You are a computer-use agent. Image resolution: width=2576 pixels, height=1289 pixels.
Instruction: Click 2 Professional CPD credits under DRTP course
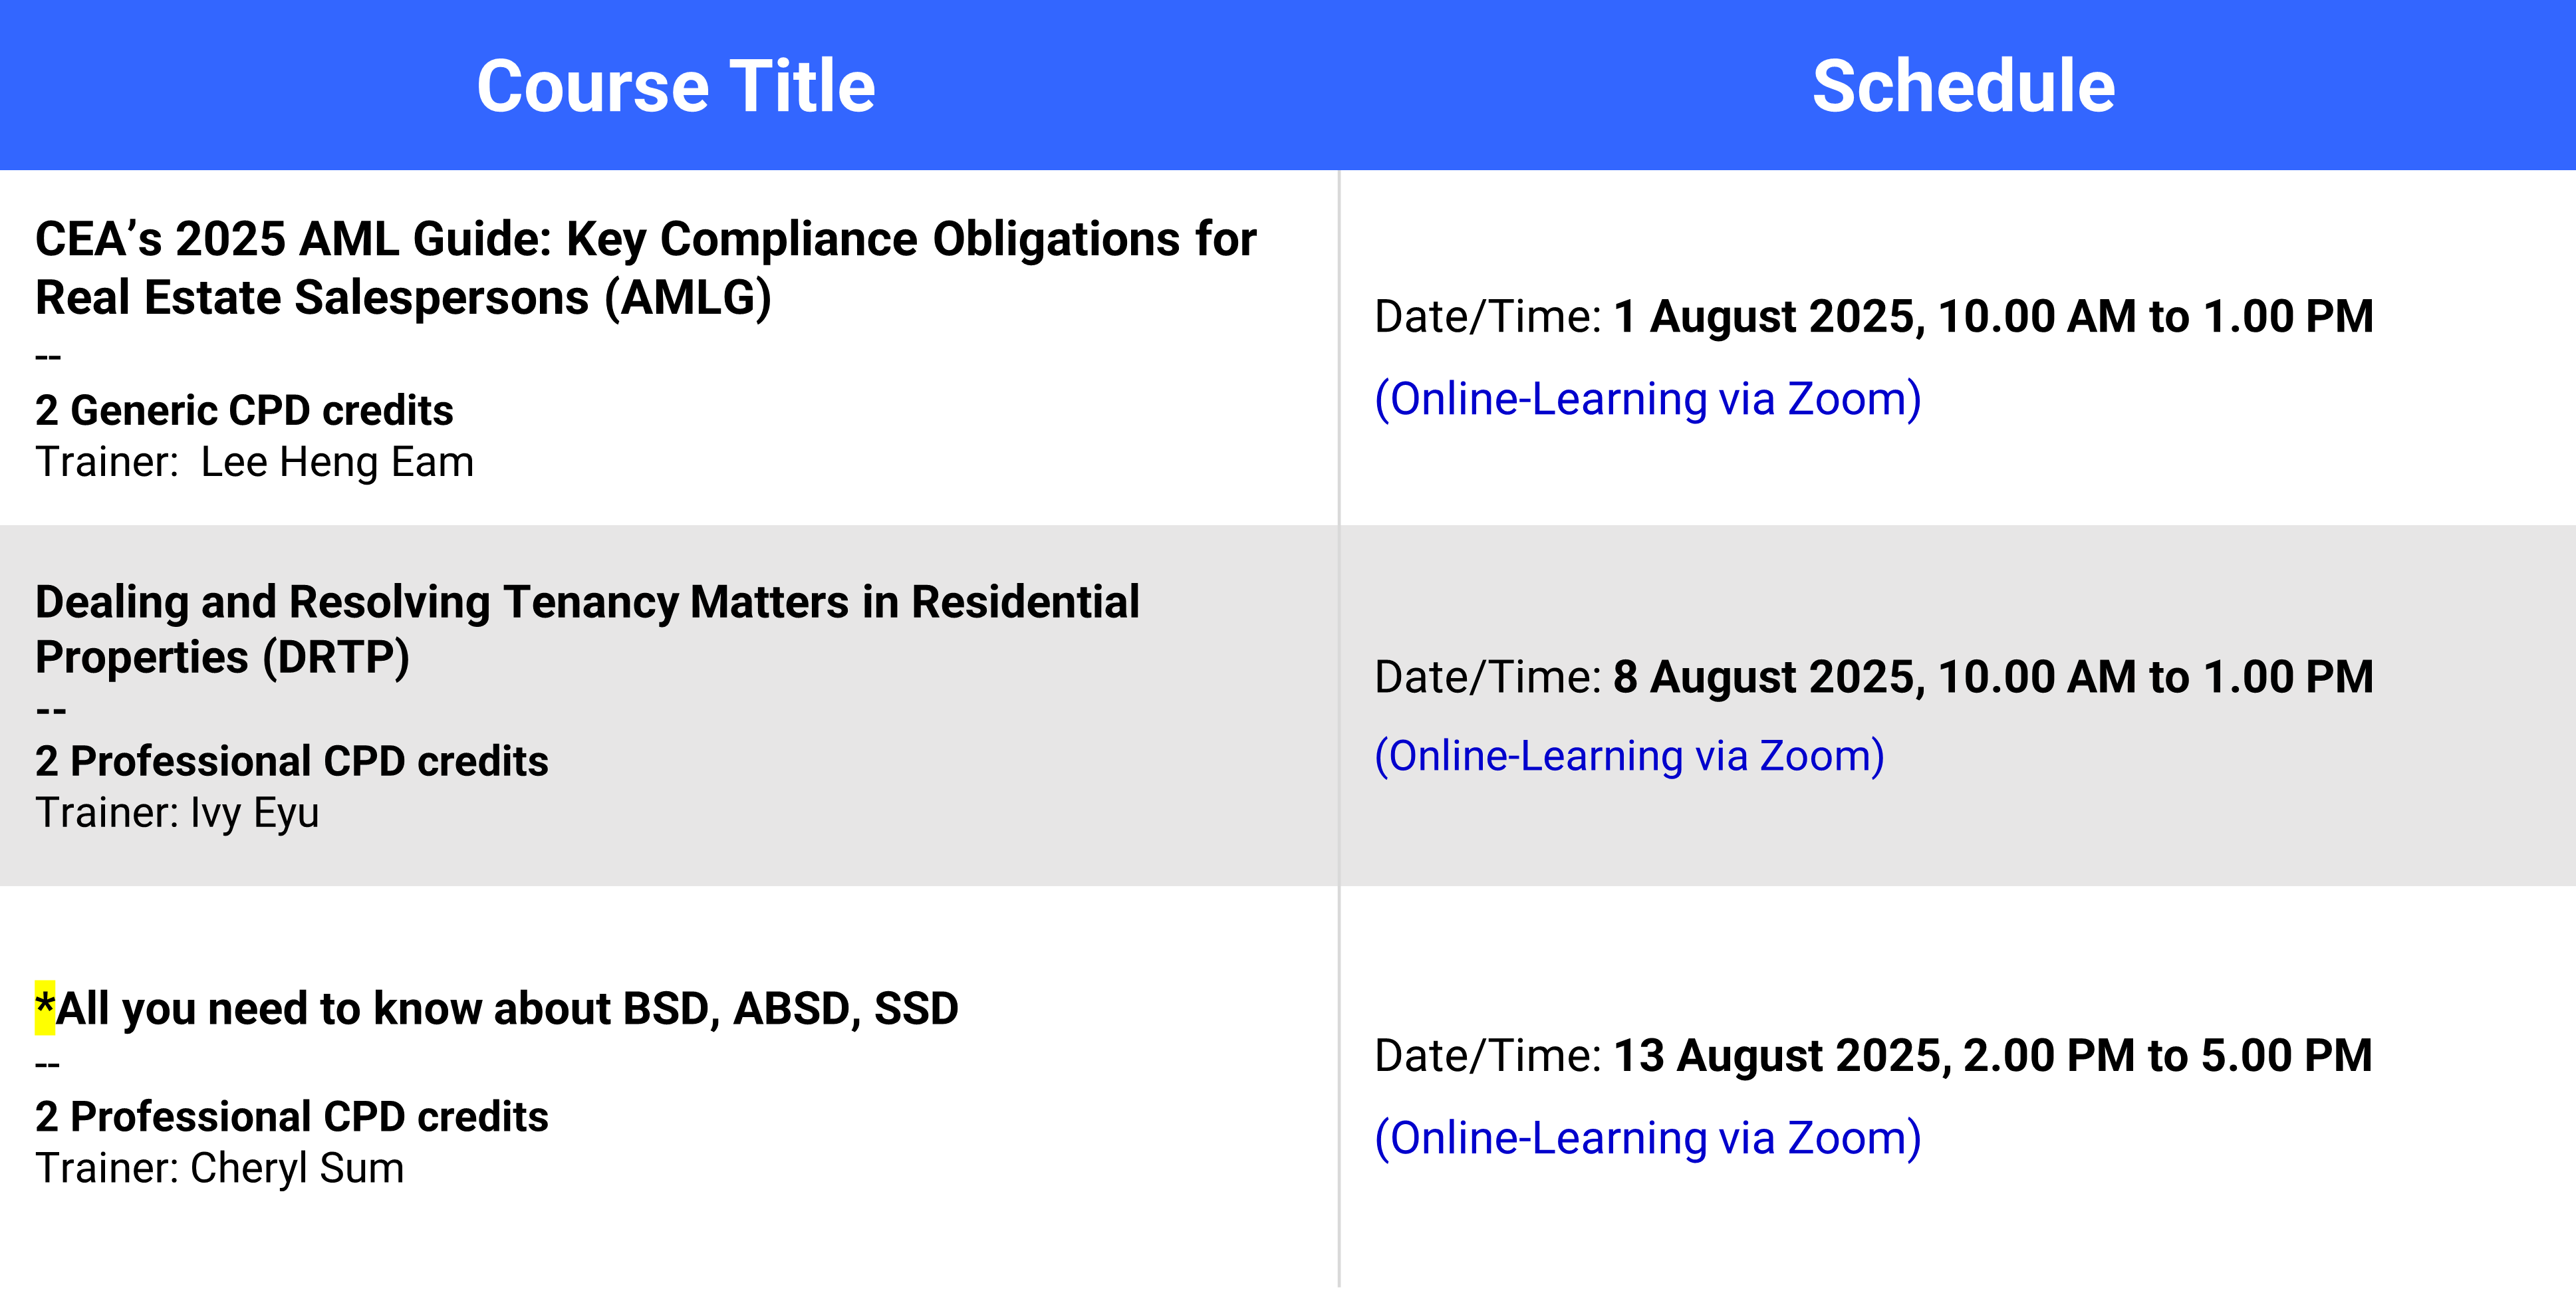pyautogui.click(x=291, y=761)
